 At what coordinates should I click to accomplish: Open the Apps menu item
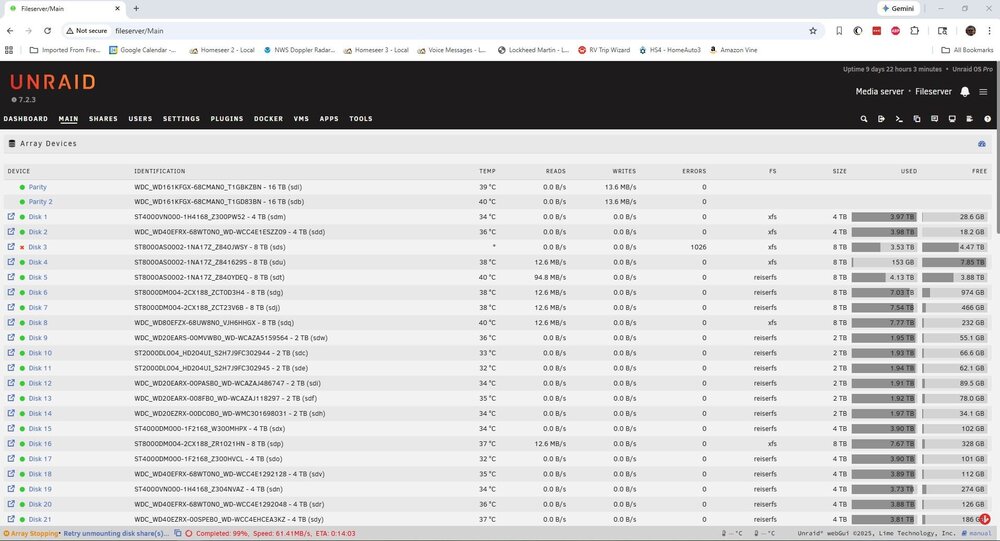(329, 119)
